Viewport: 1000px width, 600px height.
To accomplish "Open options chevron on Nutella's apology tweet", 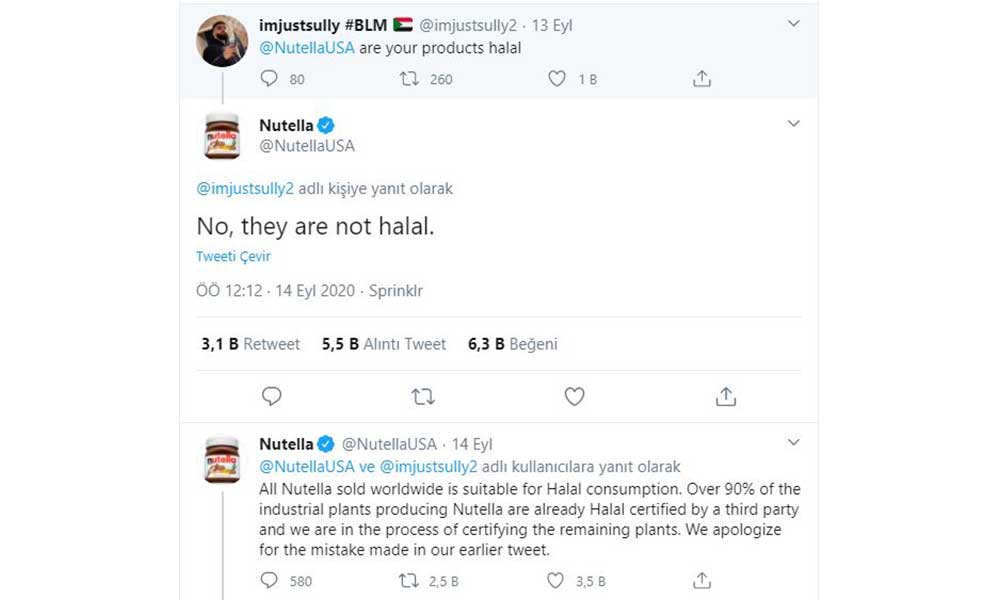I will coord(793,442).
